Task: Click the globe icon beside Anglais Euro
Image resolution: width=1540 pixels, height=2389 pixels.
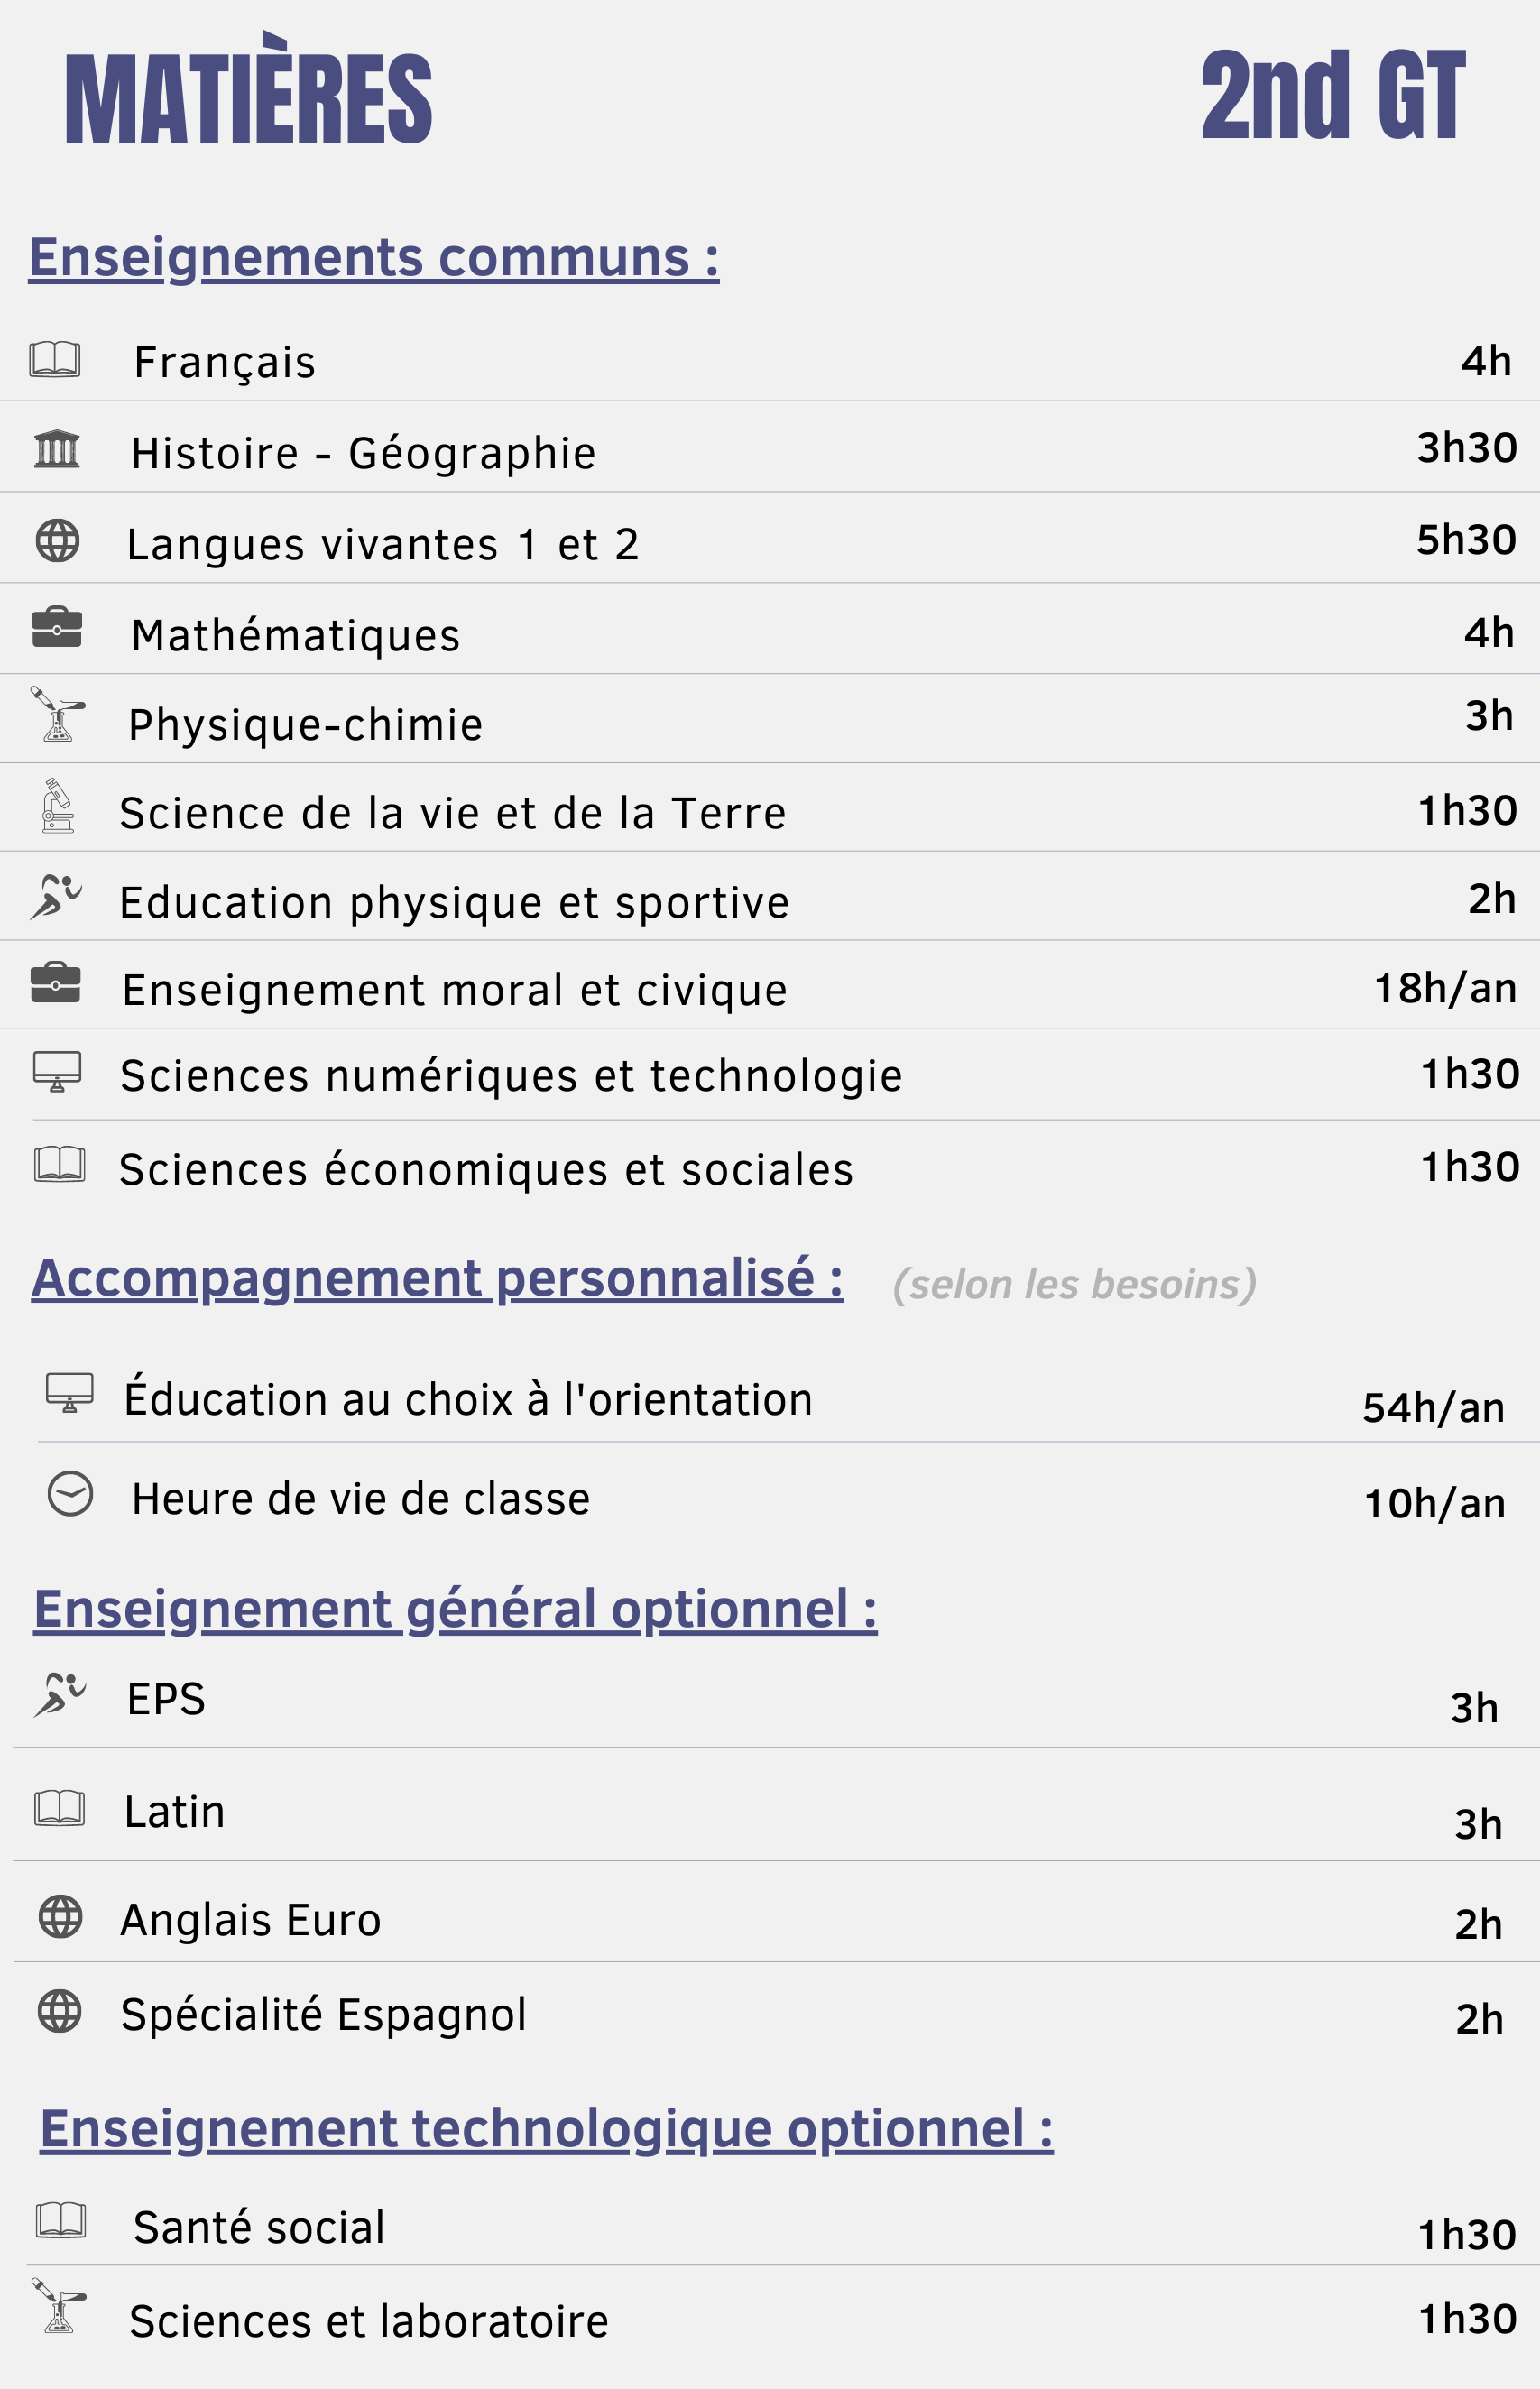Action: [x=60, y=1917]
